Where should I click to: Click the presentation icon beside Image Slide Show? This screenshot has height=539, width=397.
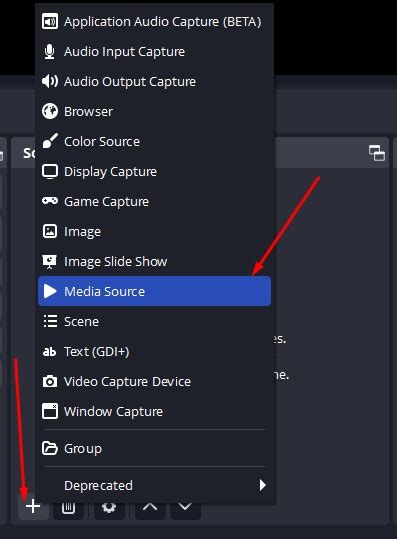(50, 262)
